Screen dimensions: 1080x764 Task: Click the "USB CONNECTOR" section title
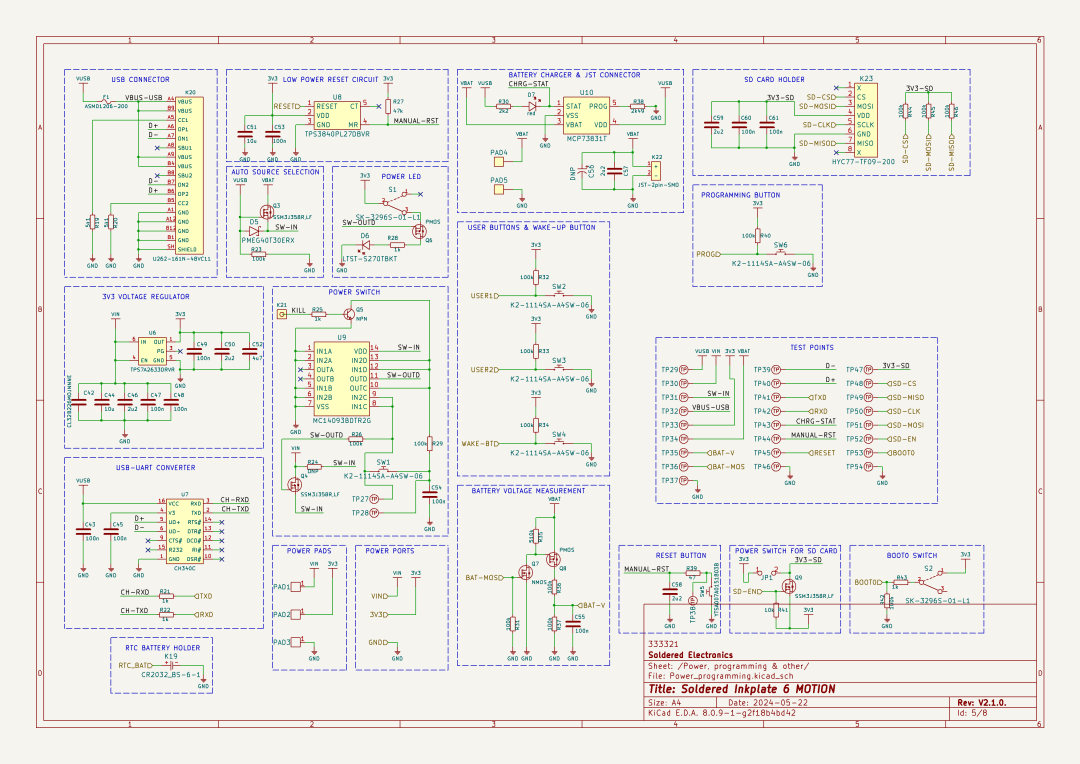click(141, 79)
